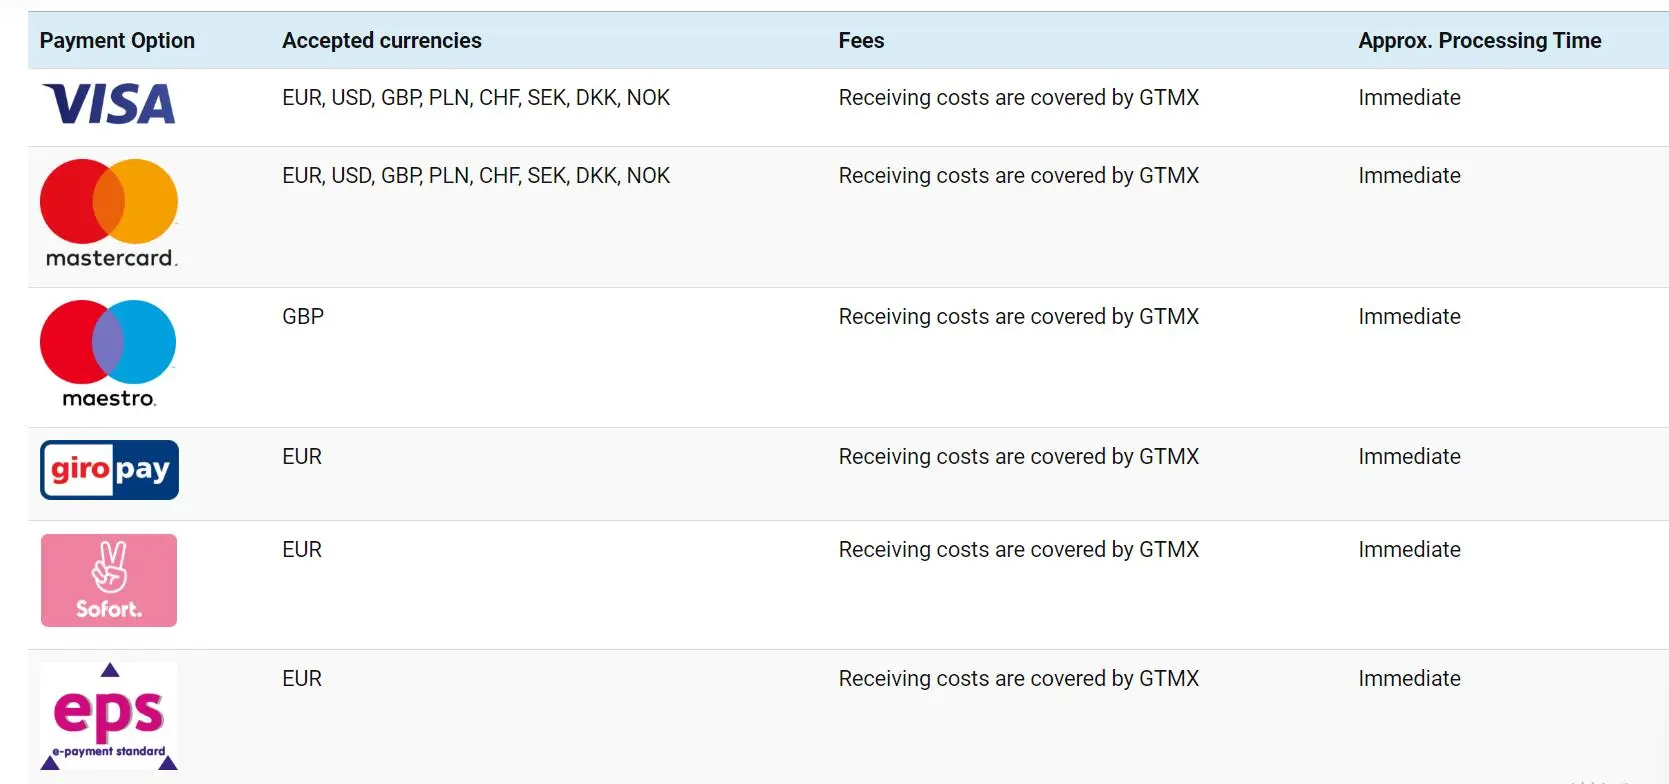Select EUR in the Sofort row
Viewport: 1669px width, 784px height.
[x=302, y=550]
